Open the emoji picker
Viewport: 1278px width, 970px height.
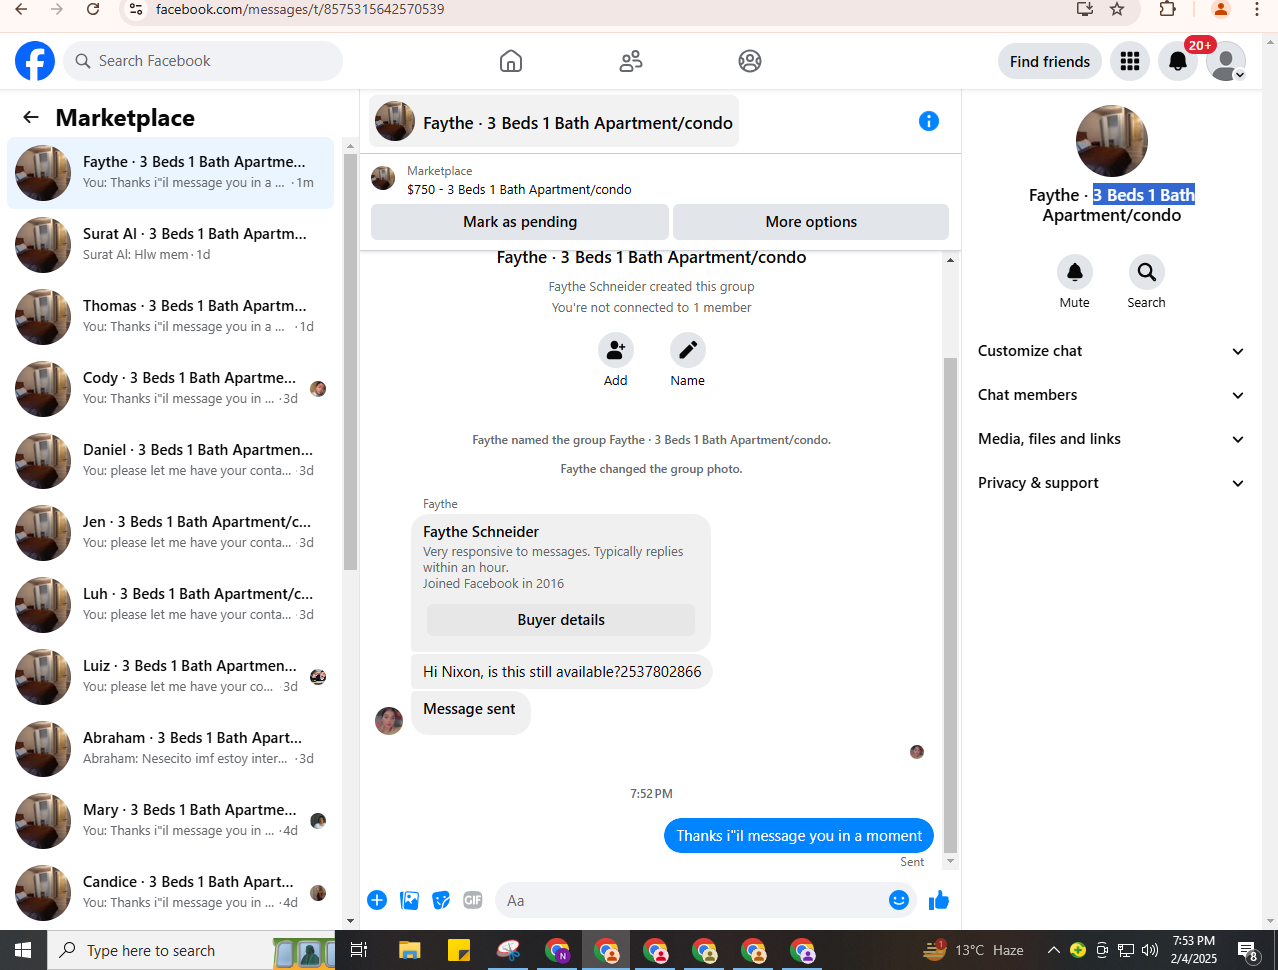899,900
